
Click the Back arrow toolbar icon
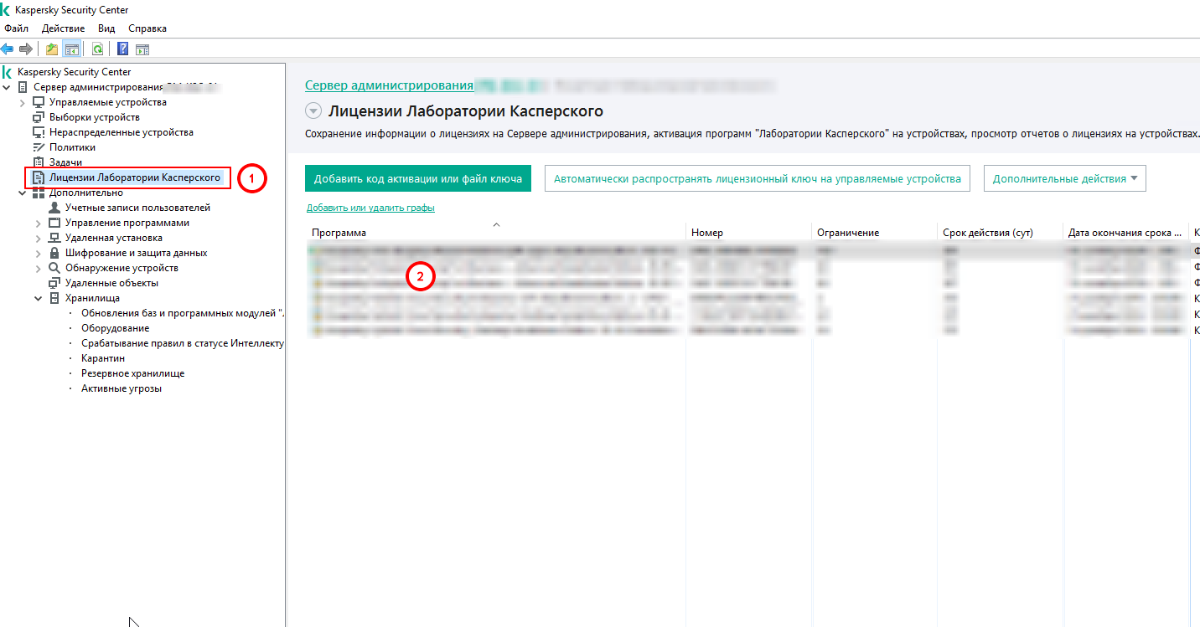8,48
